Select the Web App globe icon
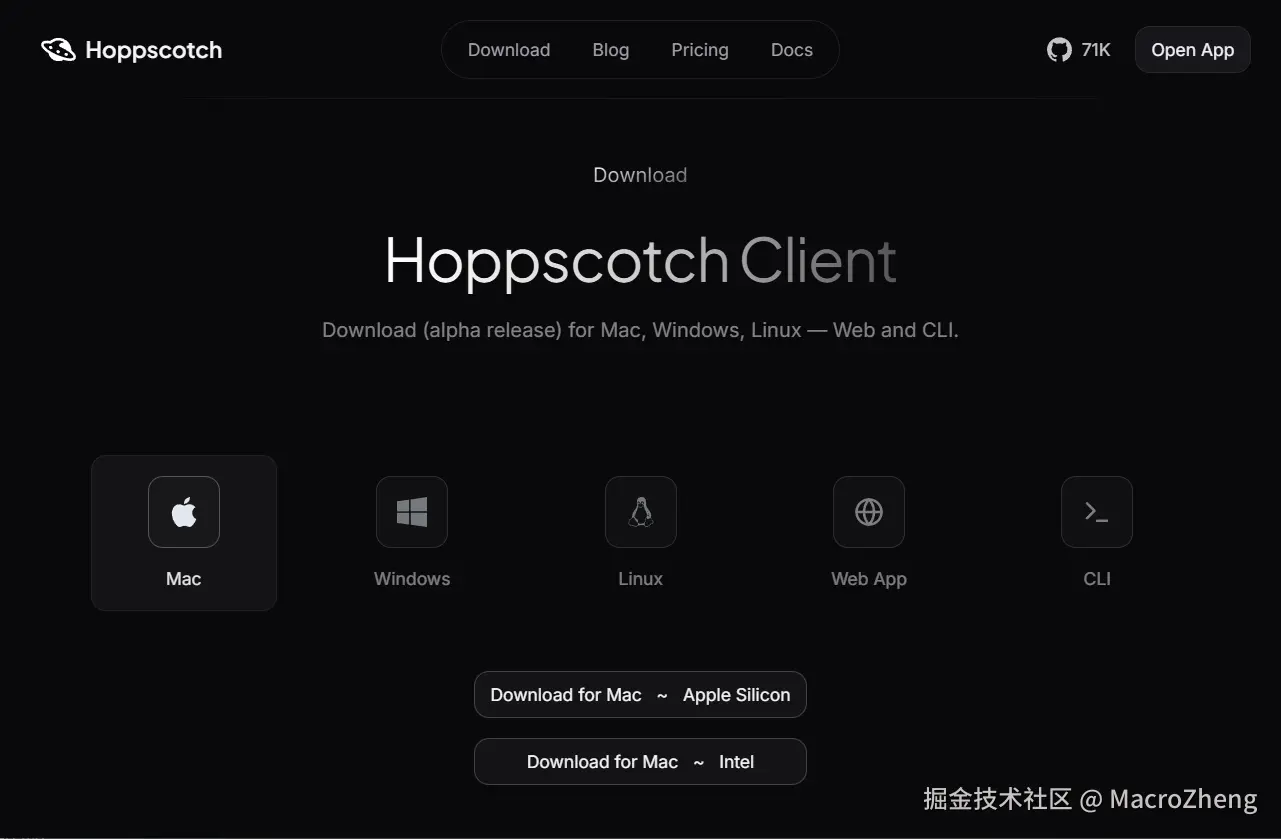 [869, 512]
